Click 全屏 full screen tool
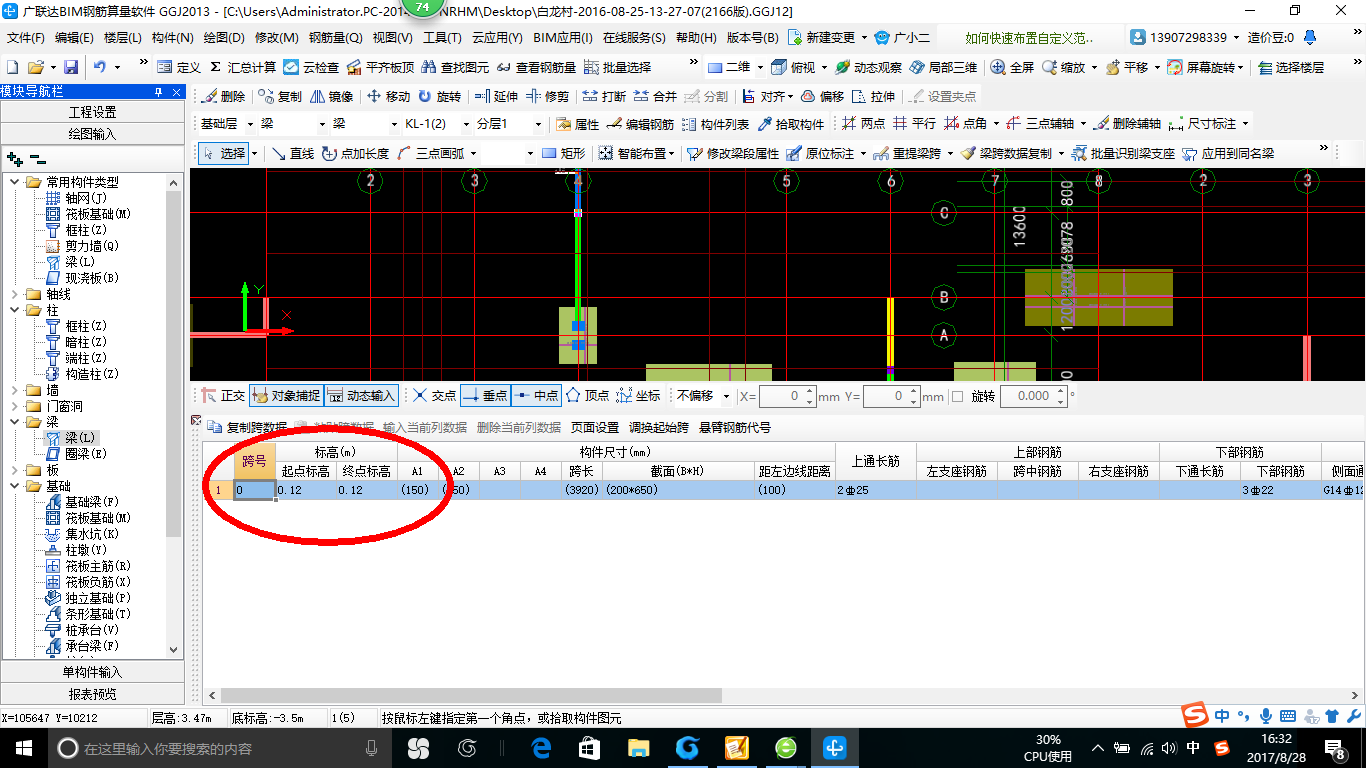This screenshot has width=1366, height=768. [1012, 67]
